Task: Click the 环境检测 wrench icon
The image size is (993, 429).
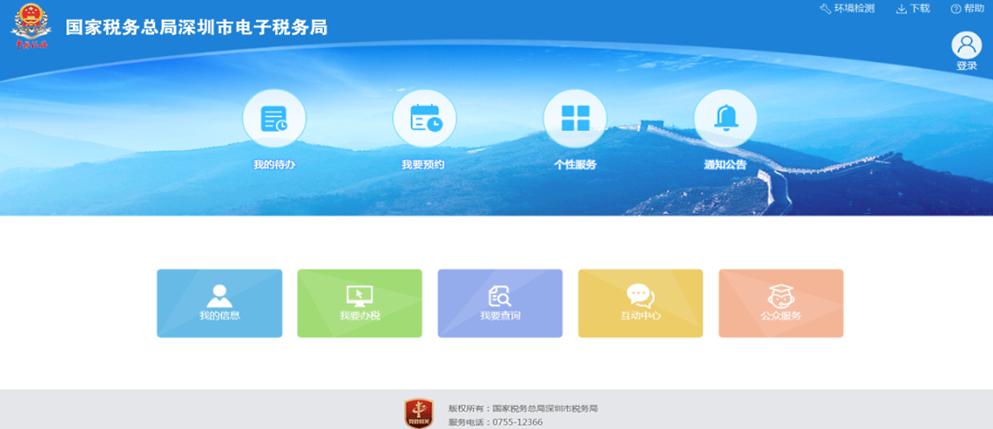Action: coord(825,9)
